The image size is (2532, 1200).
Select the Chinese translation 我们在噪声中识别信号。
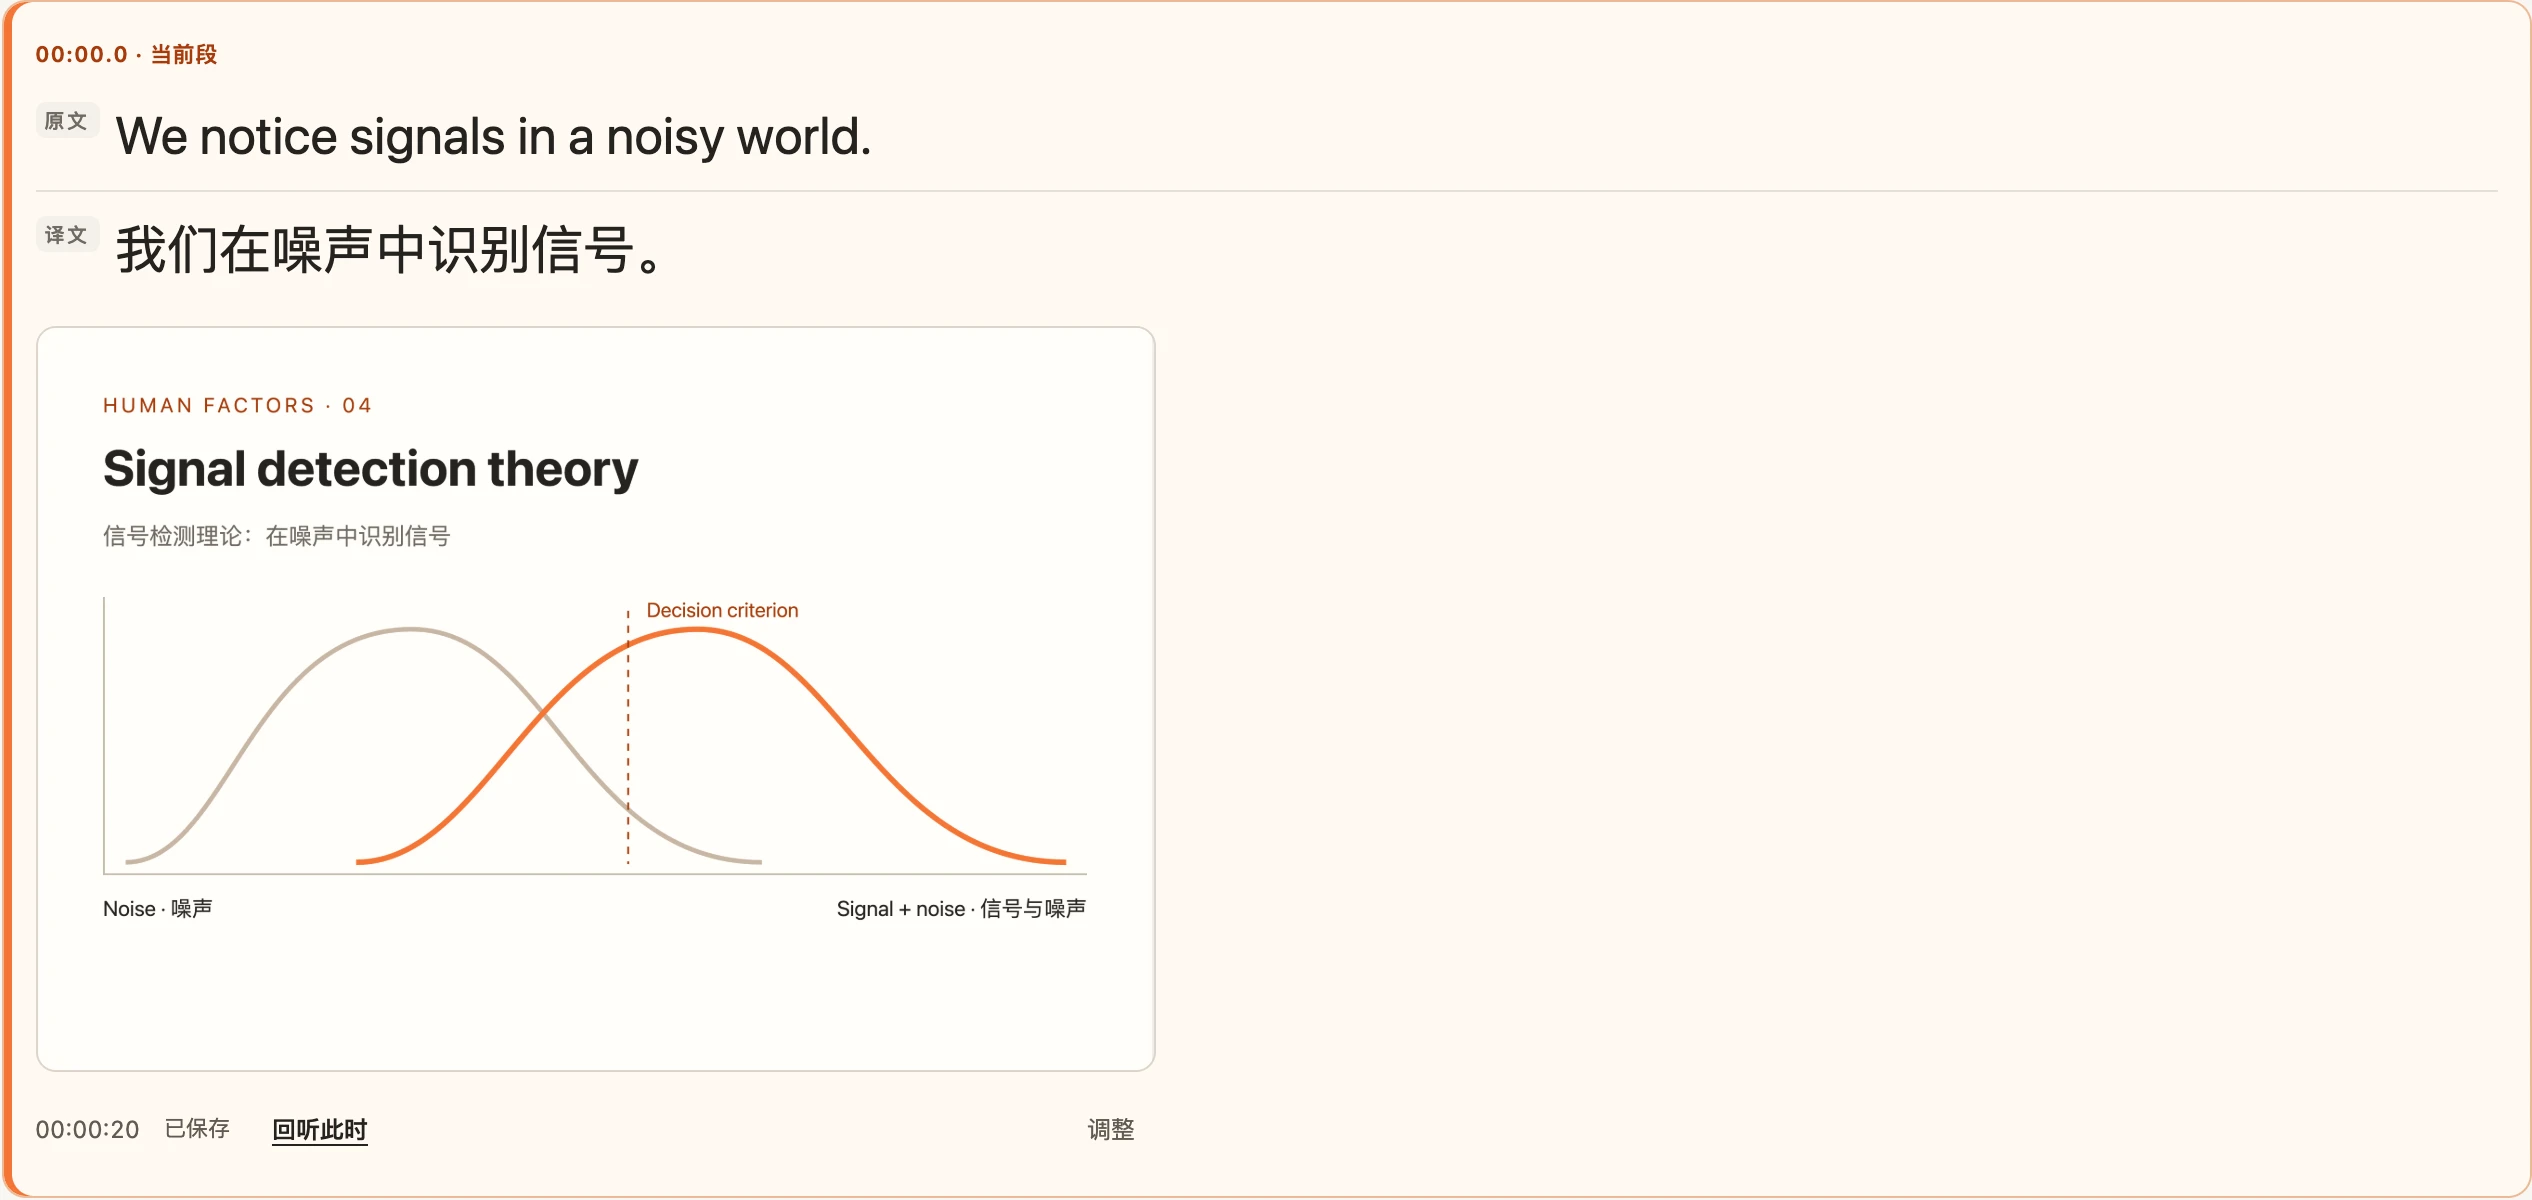(390, 250)
